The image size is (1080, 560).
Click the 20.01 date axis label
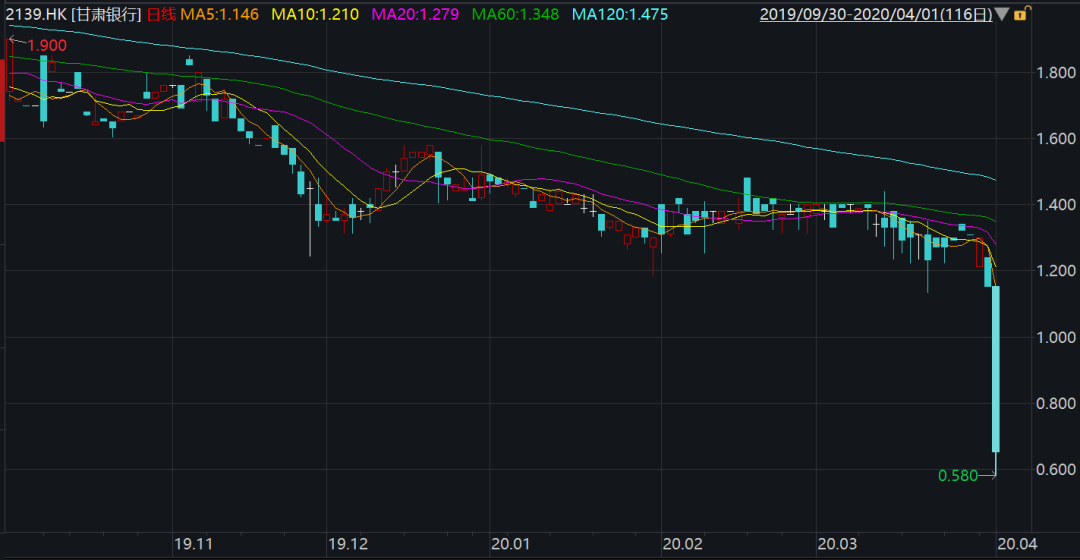511,544
